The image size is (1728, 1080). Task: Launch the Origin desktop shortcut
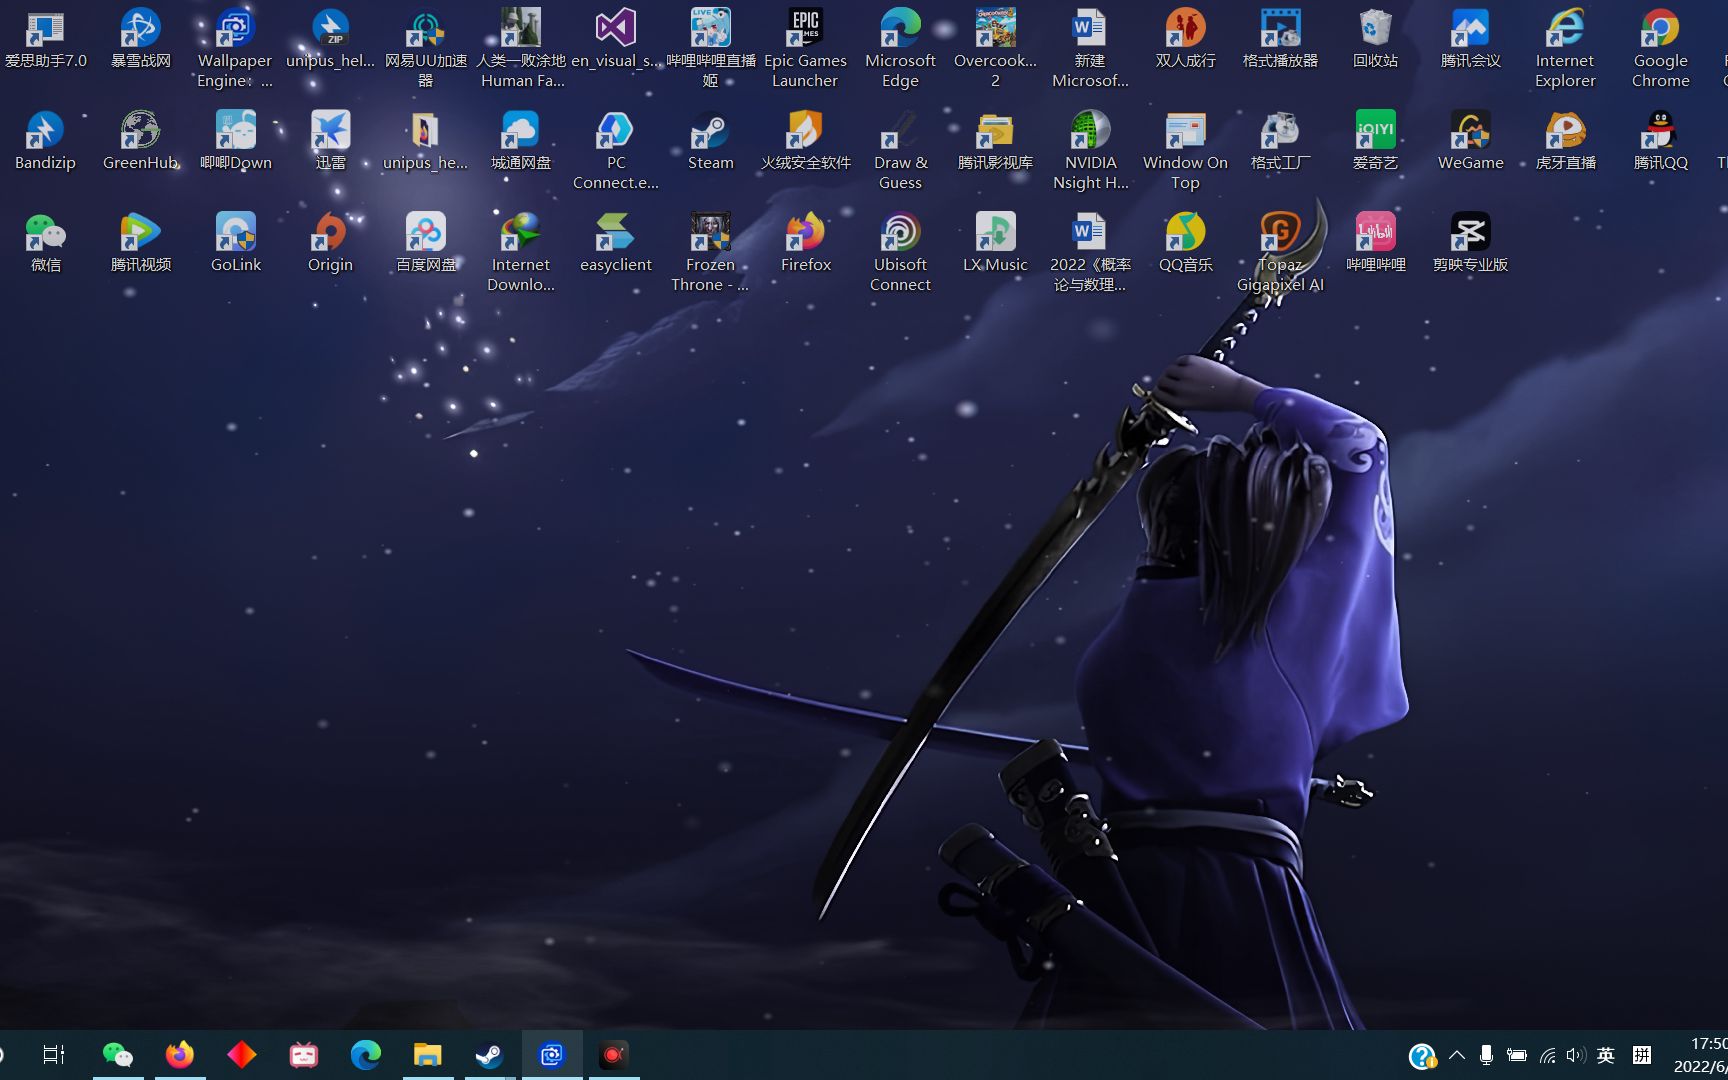click(x=330, y=244)
